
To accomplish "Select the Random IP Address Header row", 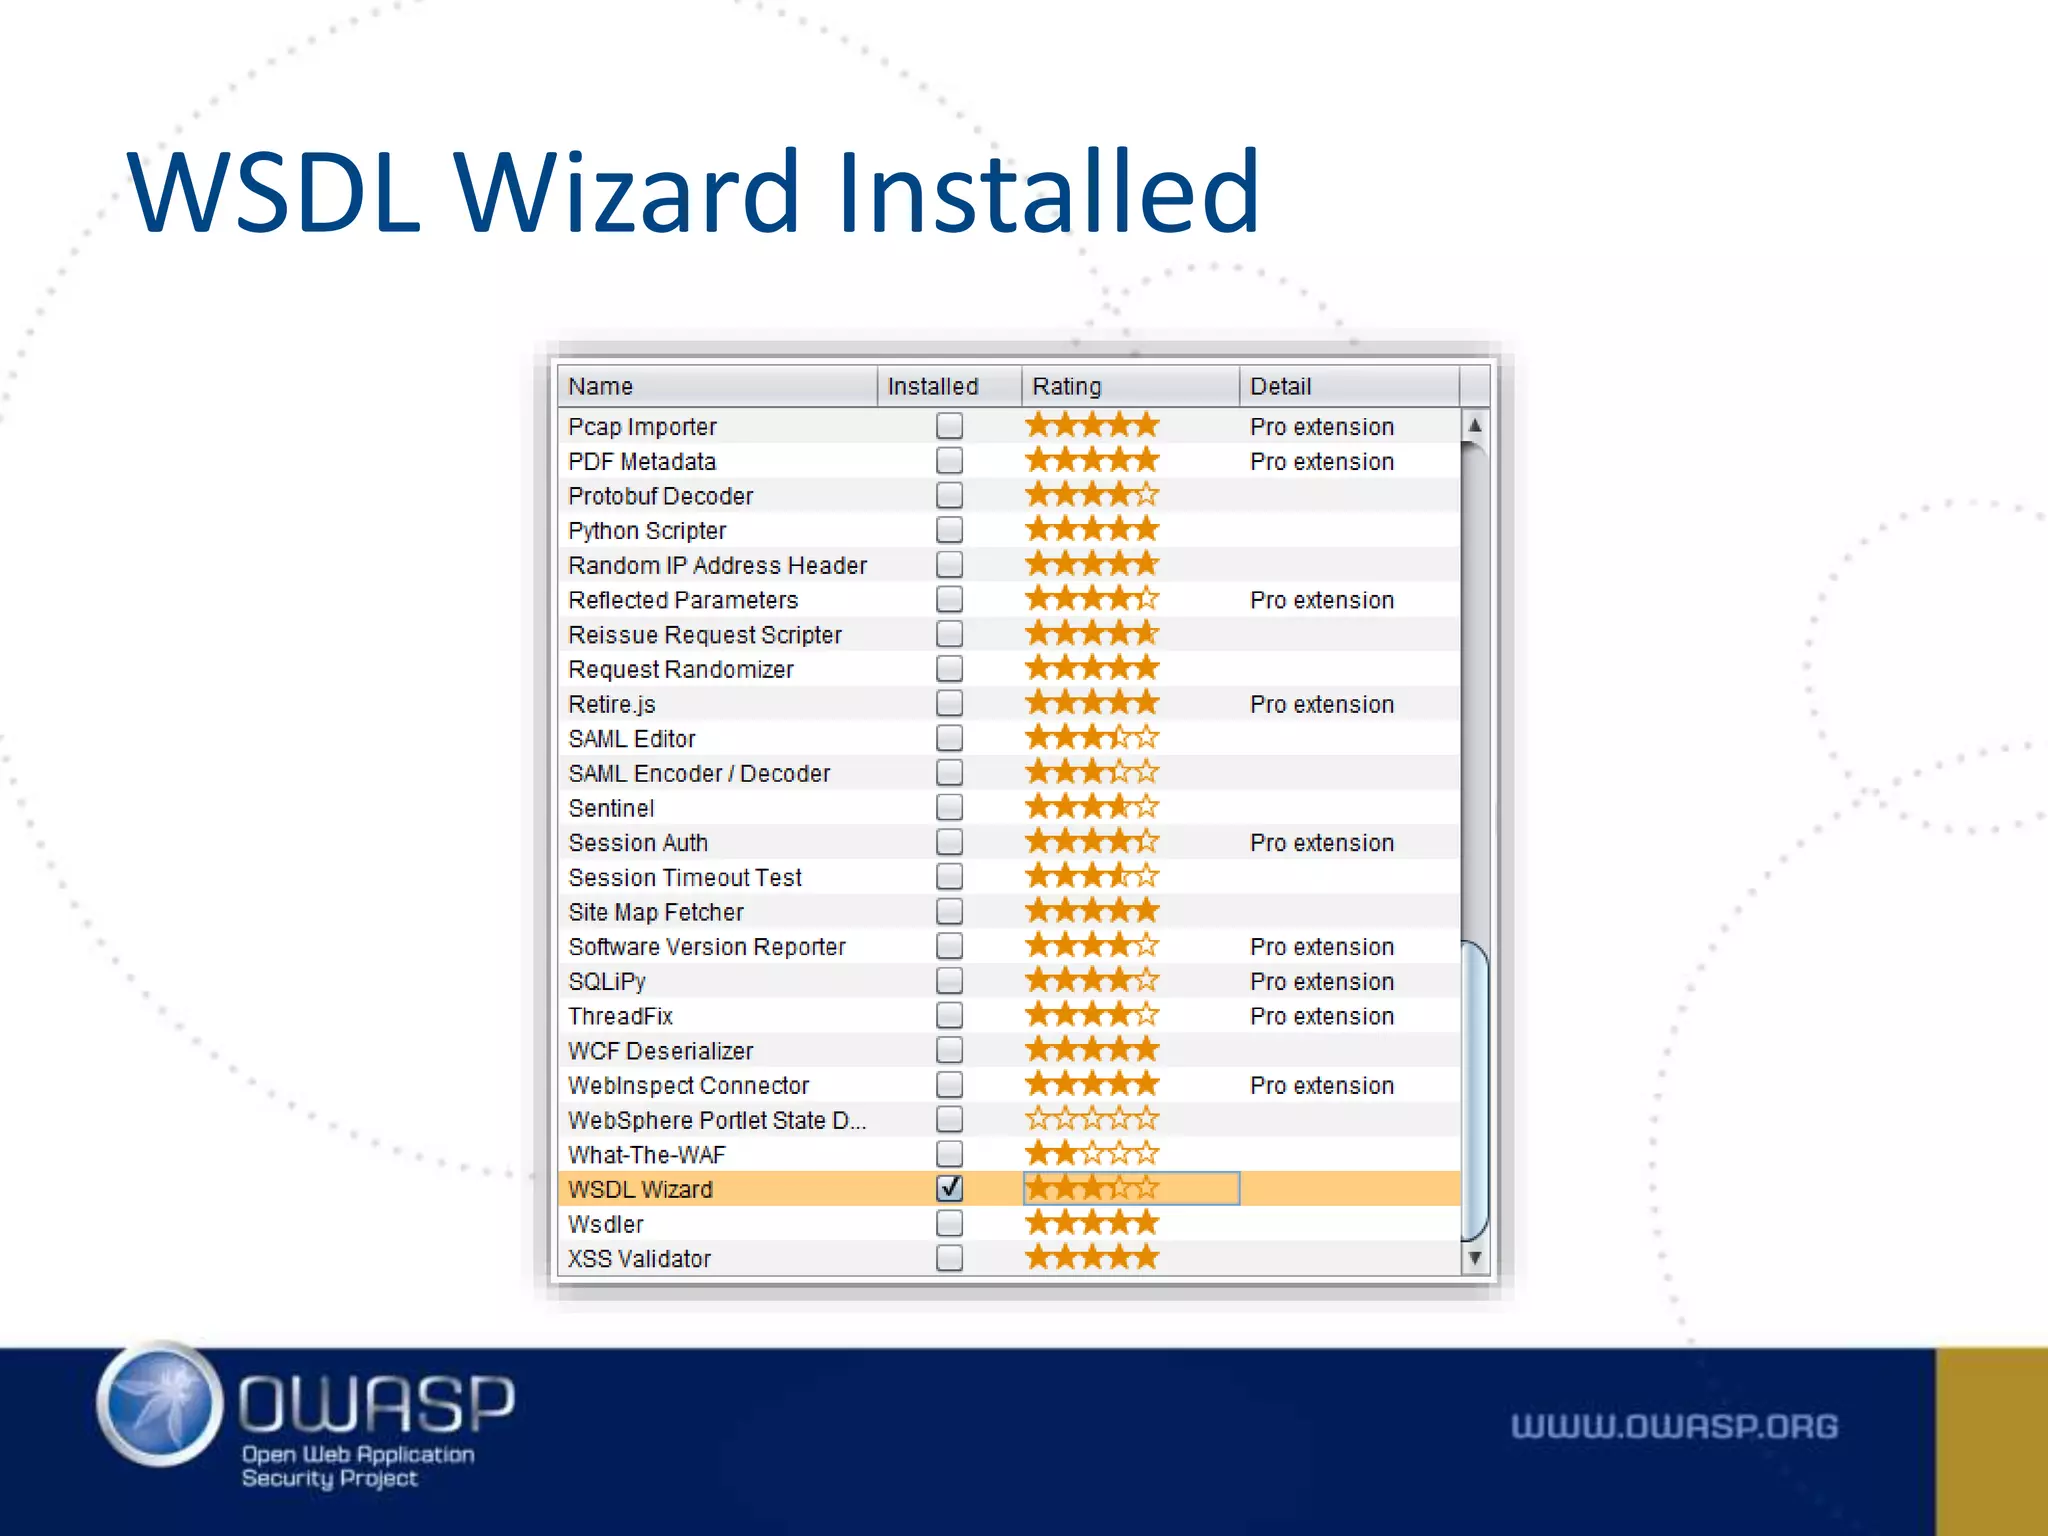I will click(x=1009, y=565).
